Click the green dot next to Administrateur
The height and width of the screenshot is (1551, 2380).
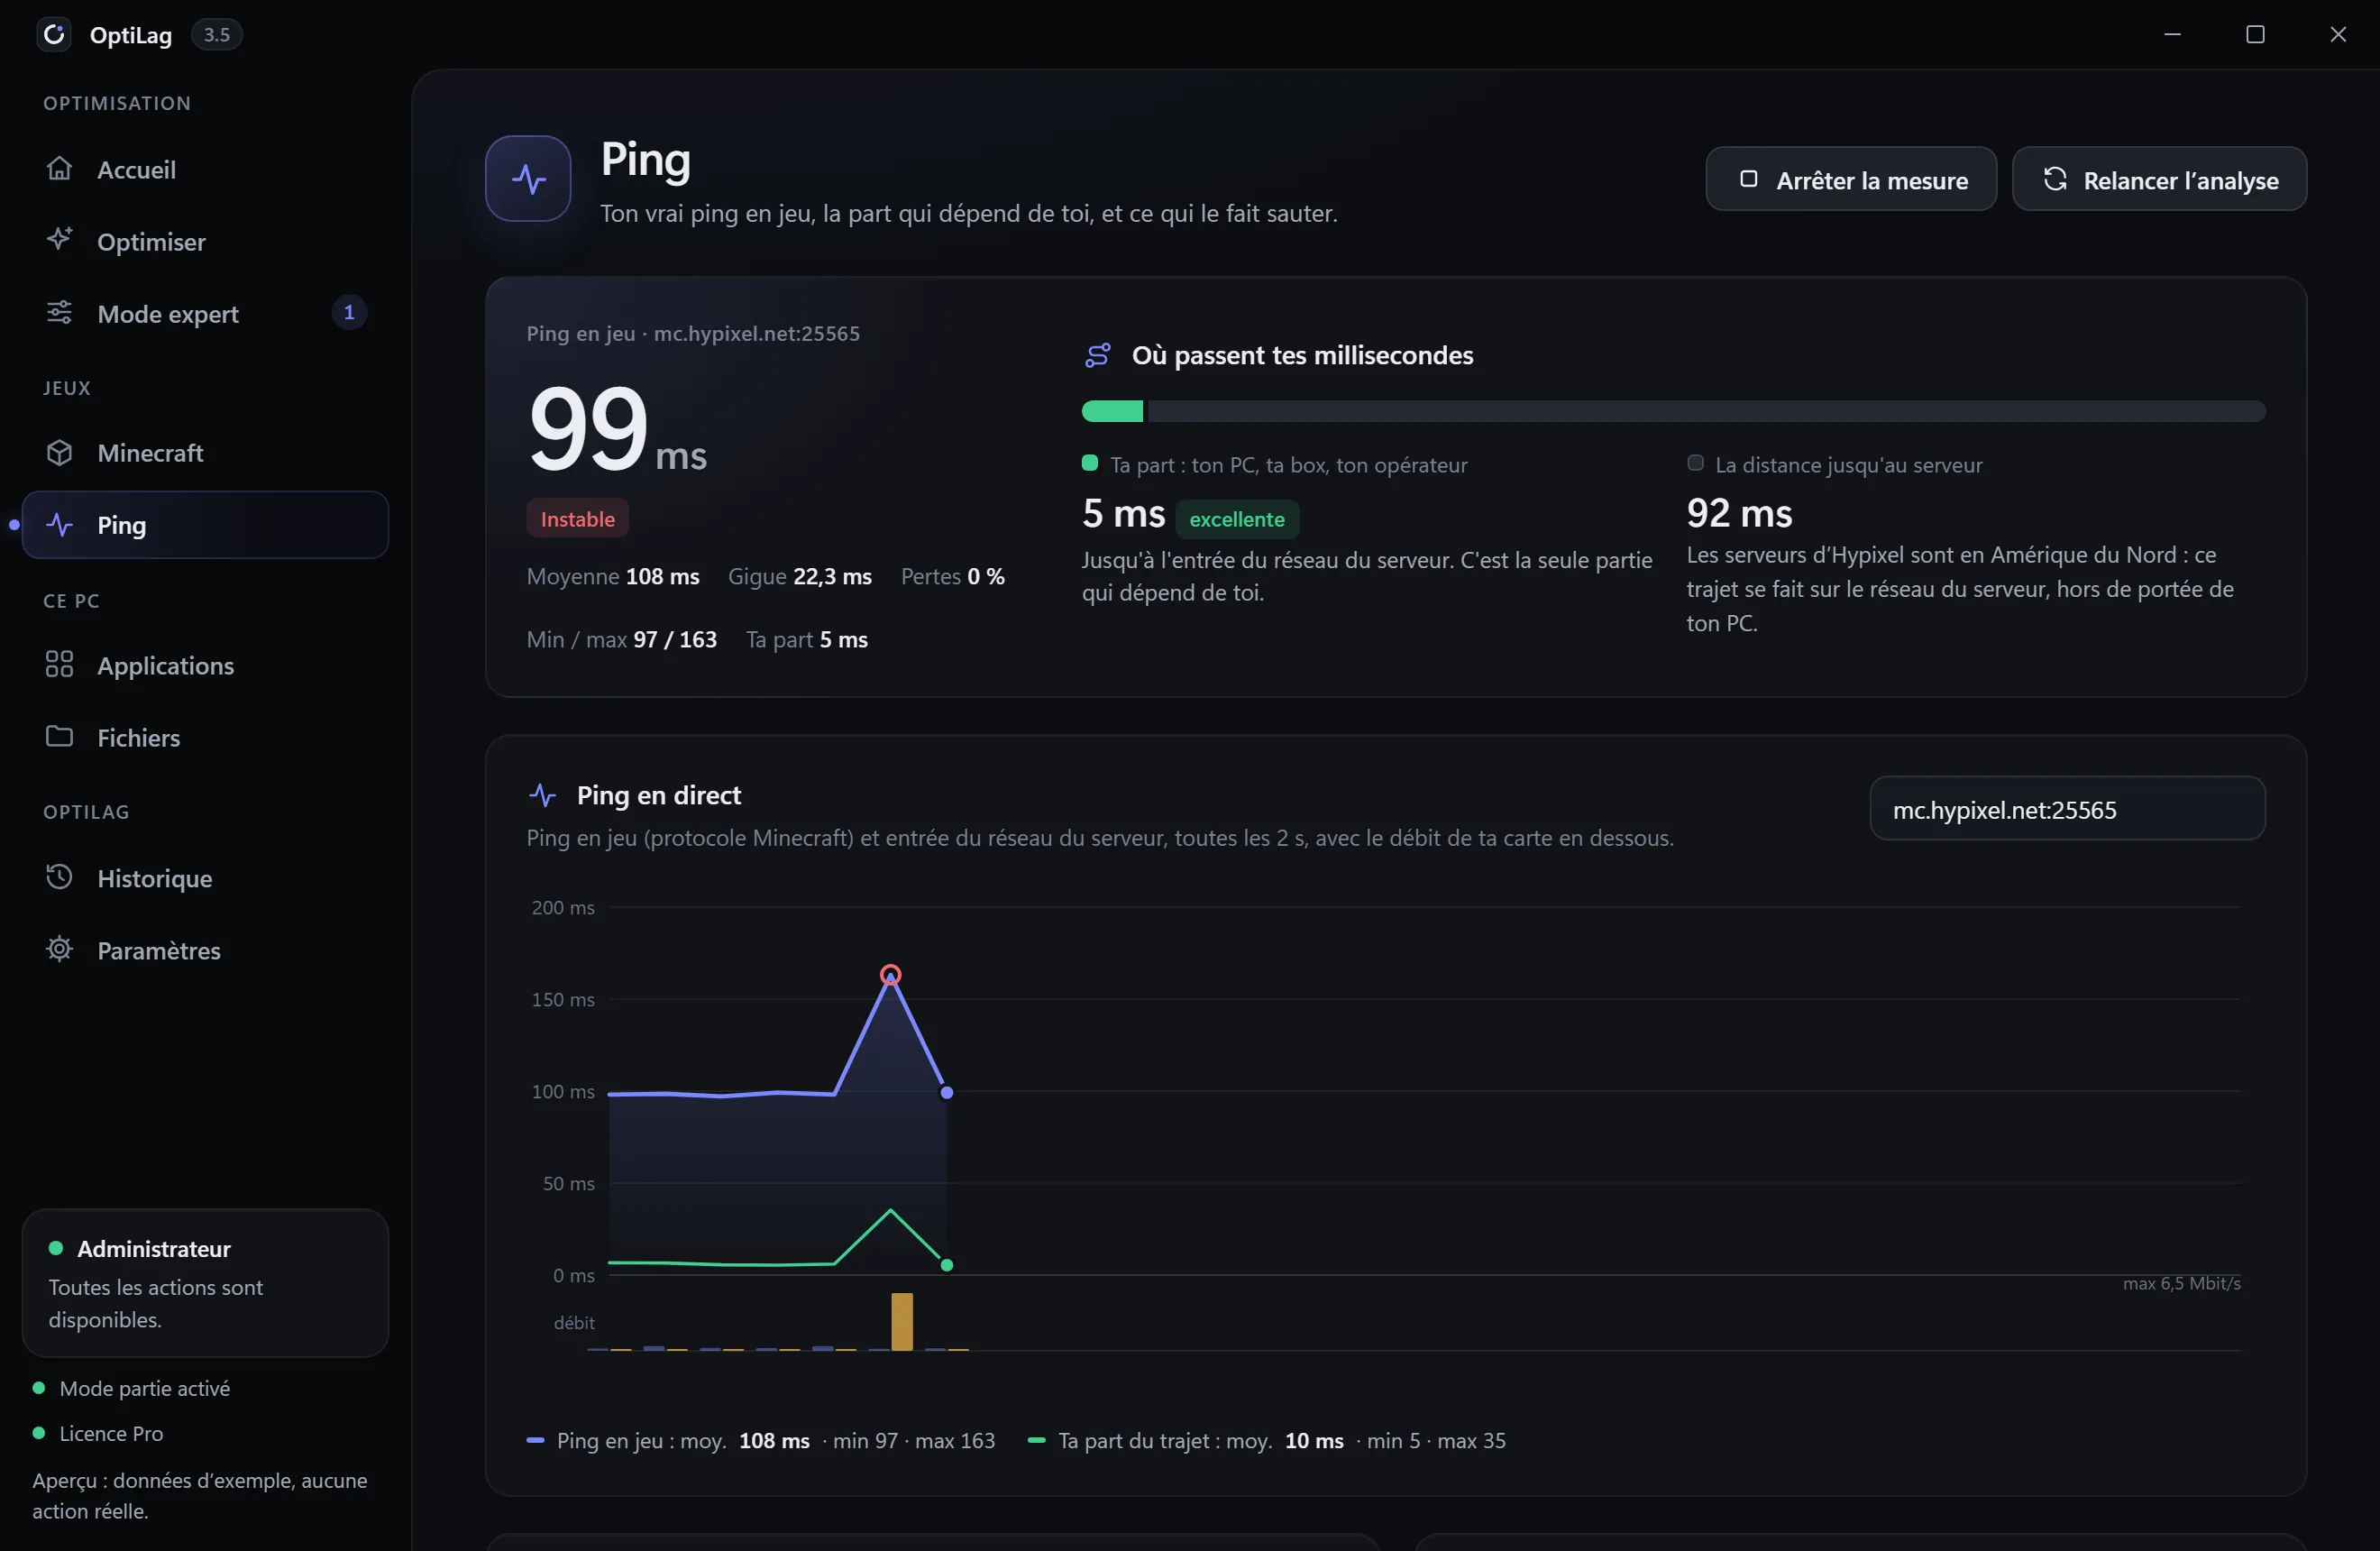pos(56,1248)
